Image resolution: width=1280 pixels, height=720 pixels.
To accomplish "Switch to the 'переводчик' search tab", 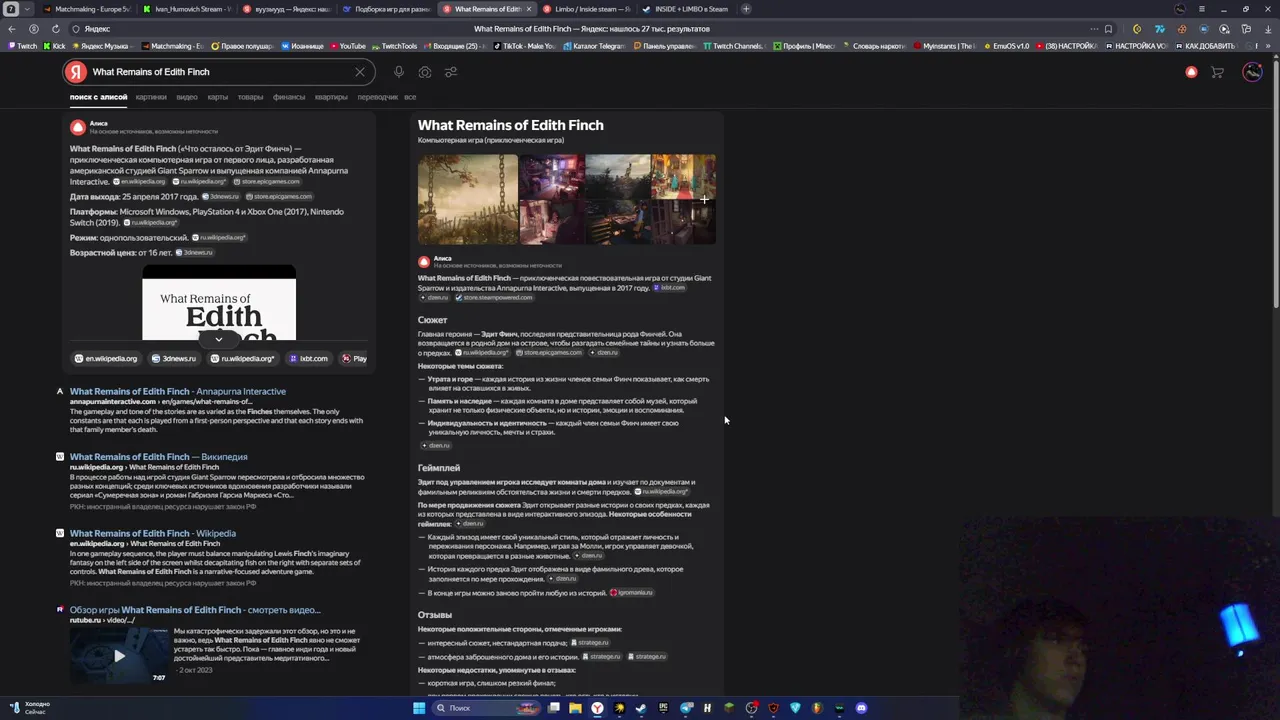I will [377, 97].
